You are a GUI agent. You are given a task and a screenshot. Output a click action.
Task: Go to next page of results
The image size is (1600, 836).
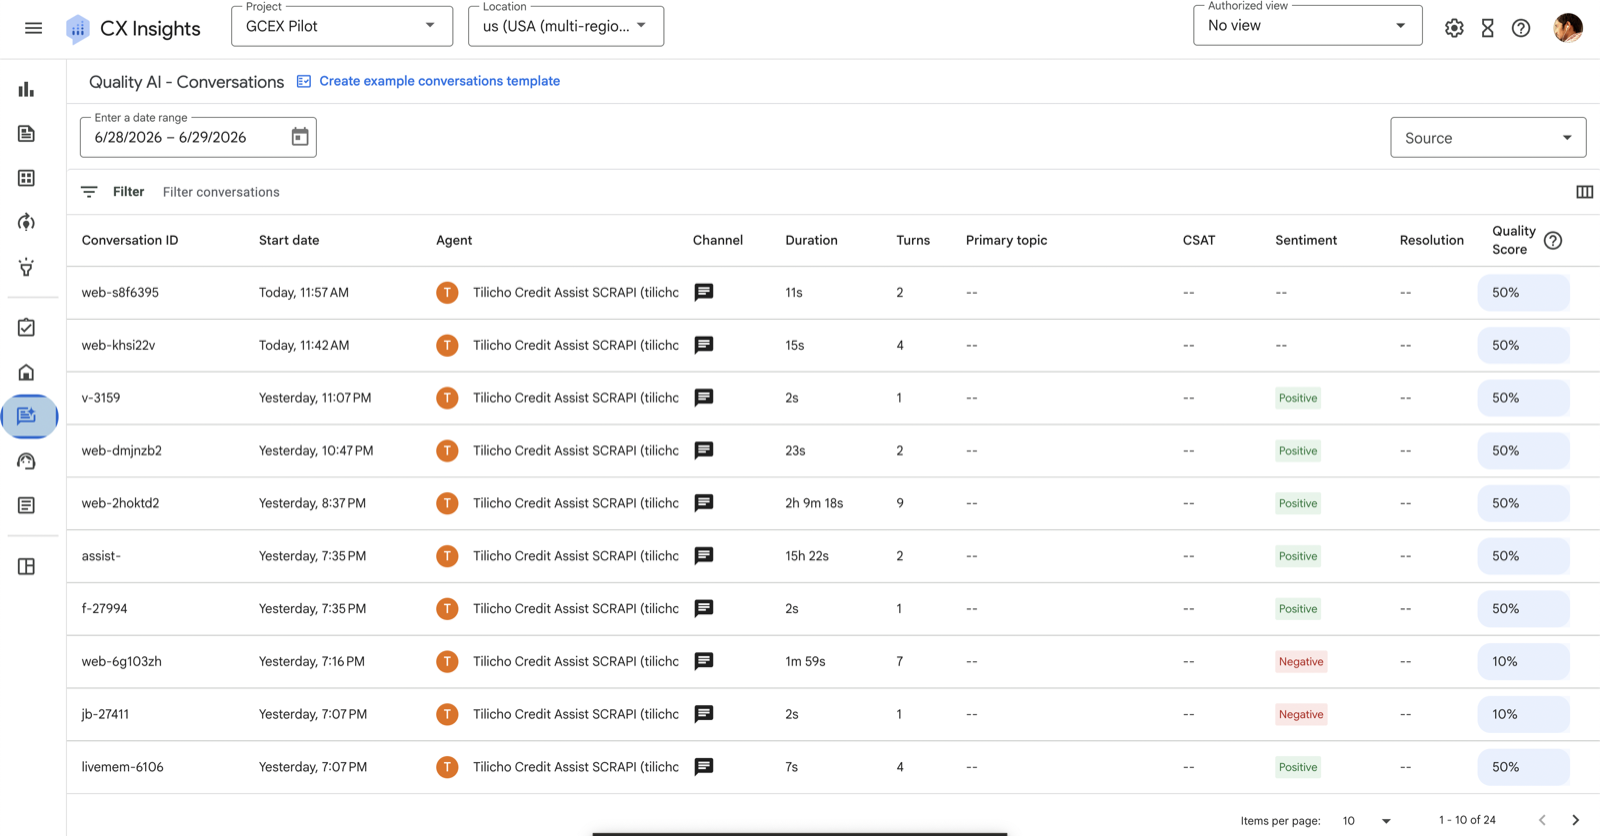coord(1575,820)
